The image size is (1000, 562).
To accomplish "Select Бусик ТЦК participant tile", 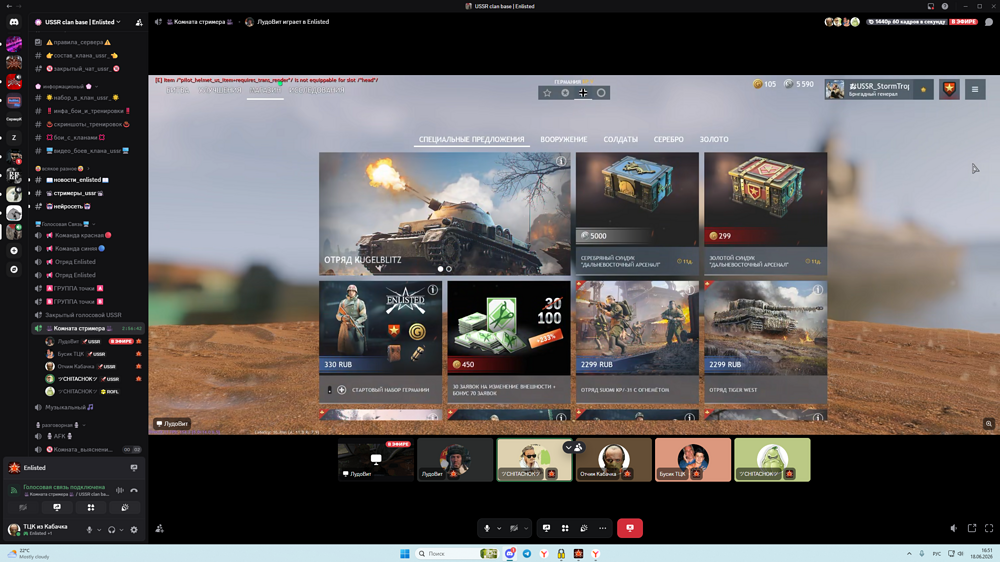I will [x=693, y=459].
